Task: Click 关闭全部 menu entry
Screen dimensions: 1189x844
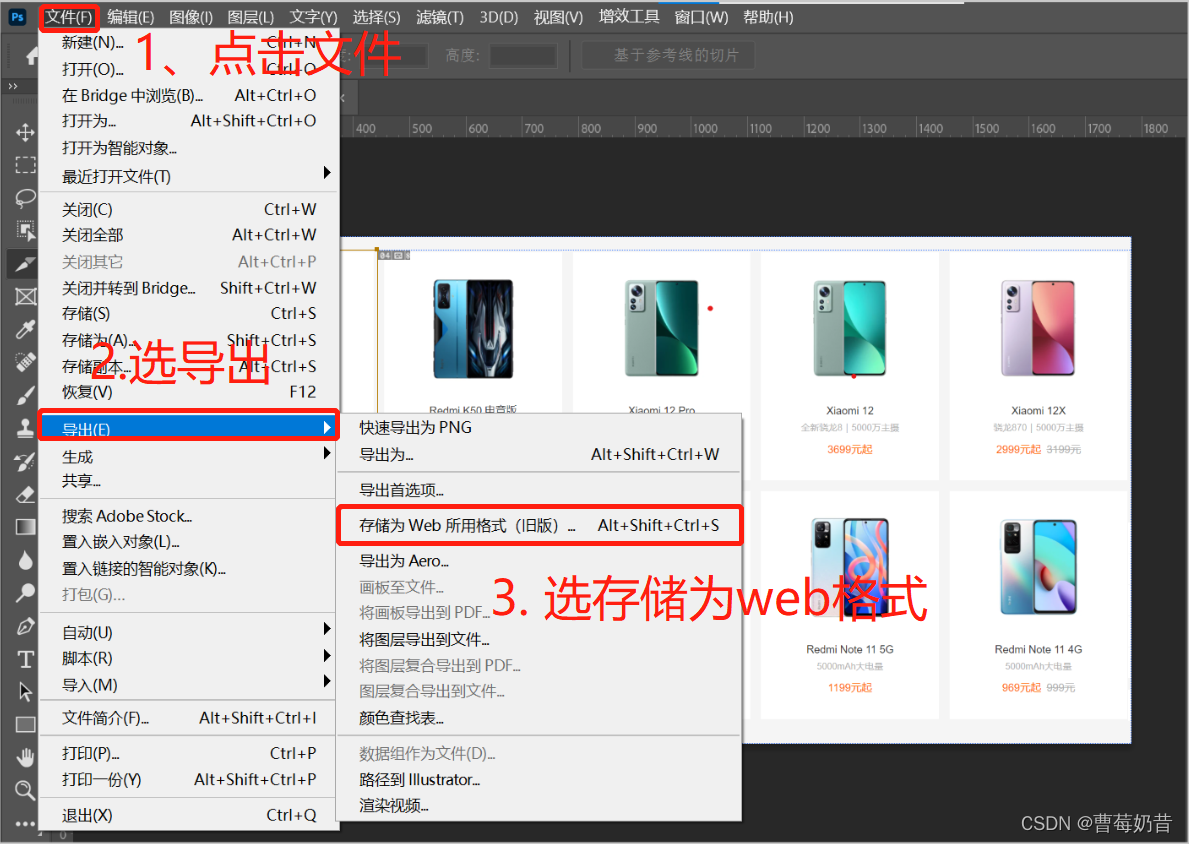Action: point(188,235)
